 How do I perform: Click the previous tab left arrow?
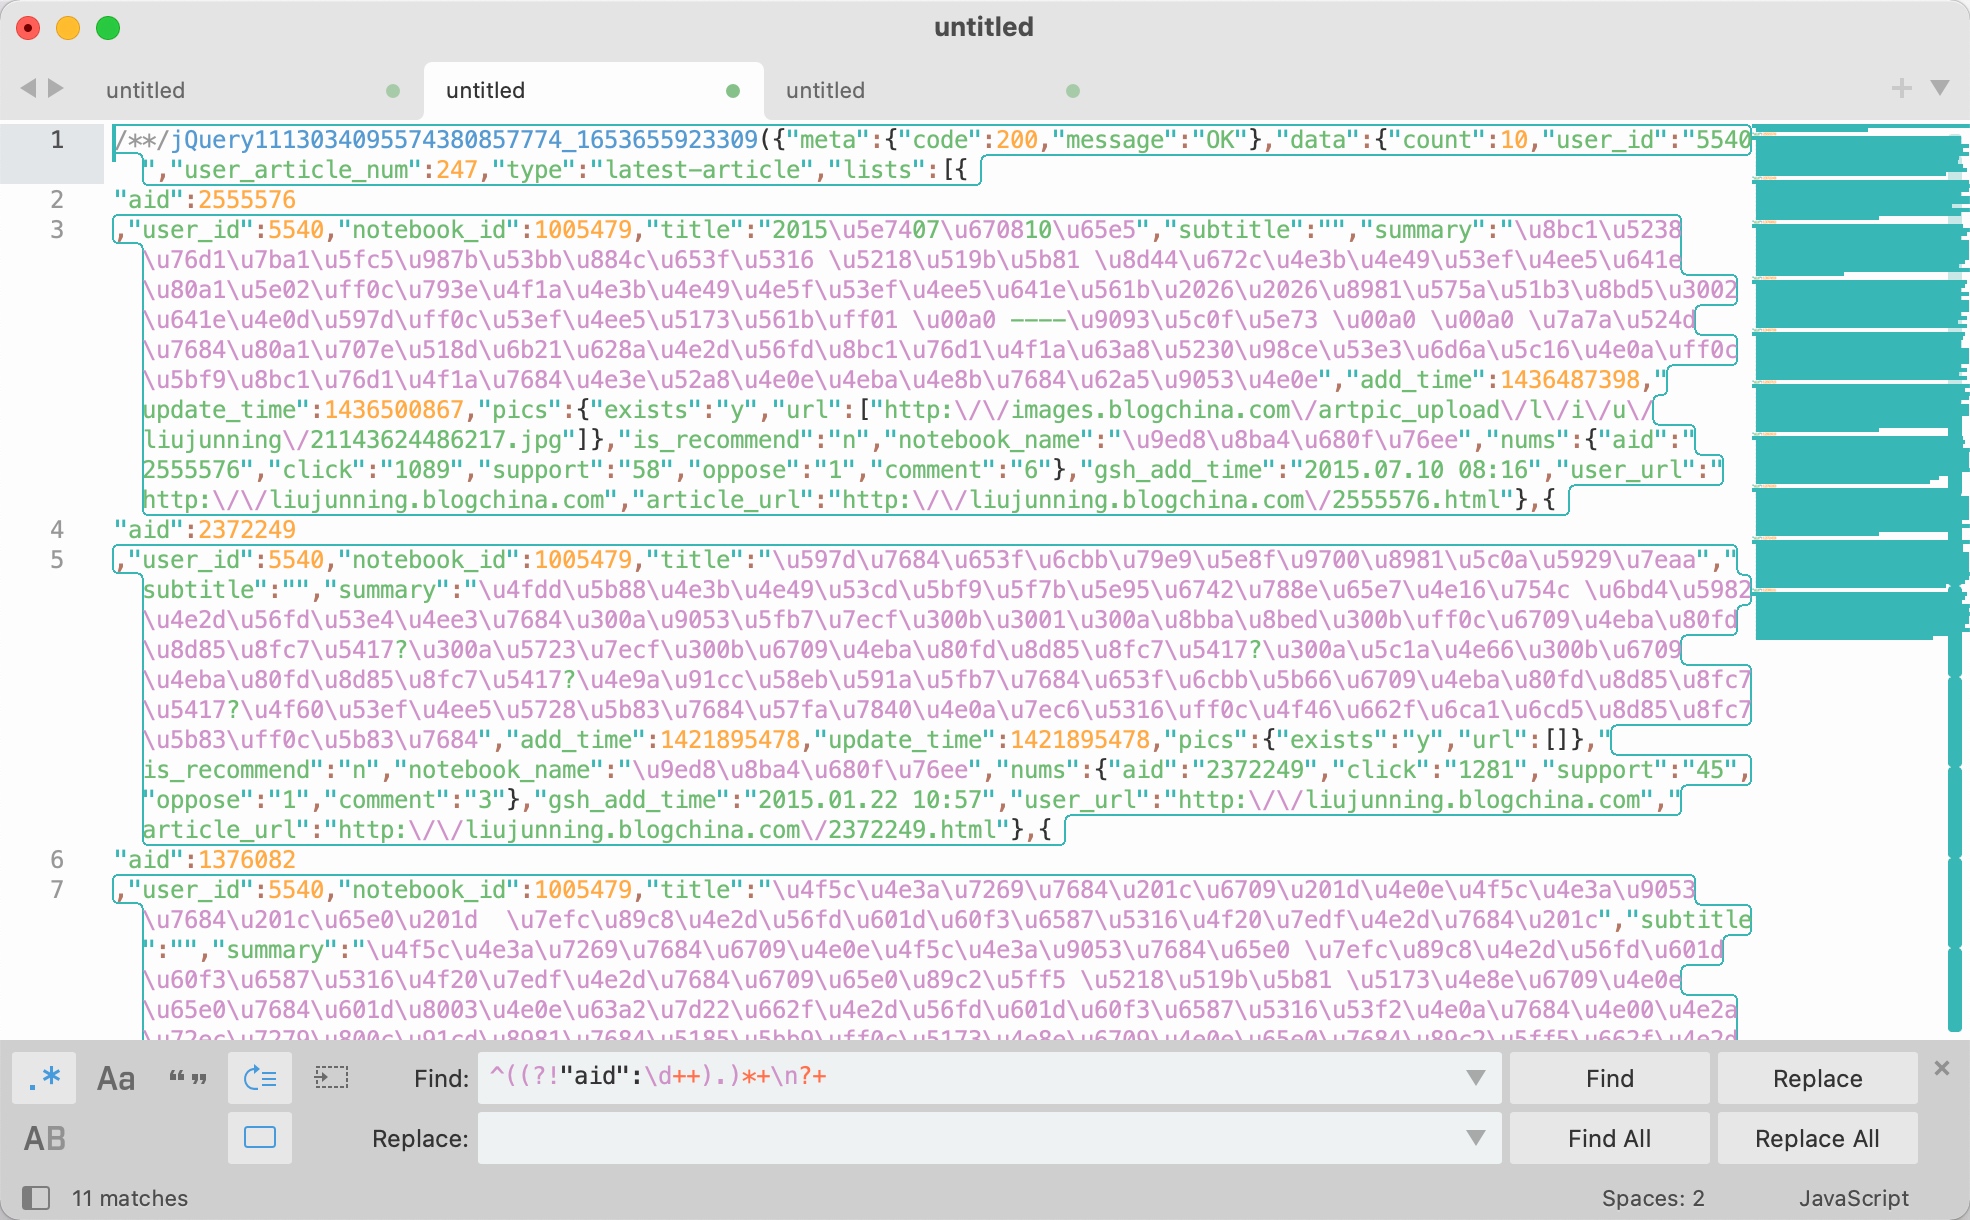pyautogui.click(x=28, y=89)
